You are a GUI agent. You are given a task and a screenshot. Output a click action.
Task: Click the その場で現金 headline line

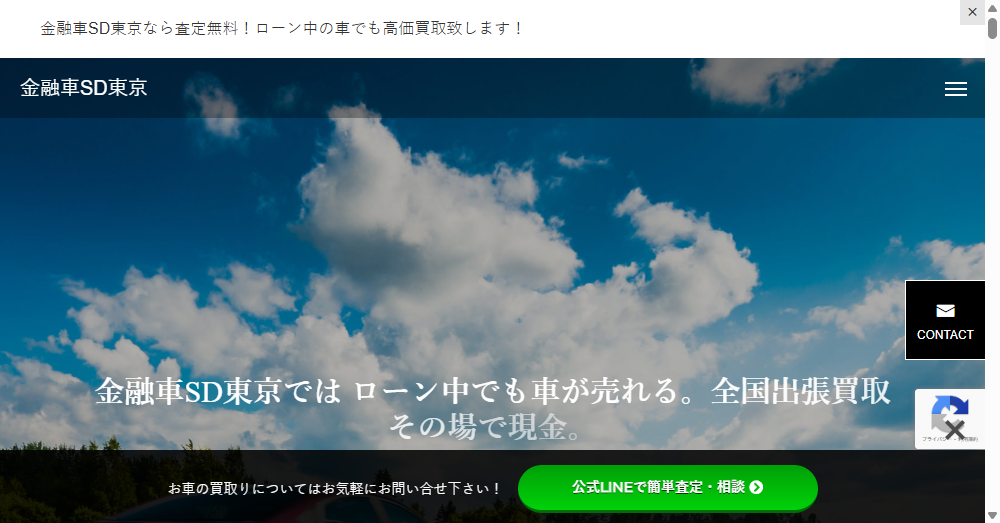click(x=486, y=427)
